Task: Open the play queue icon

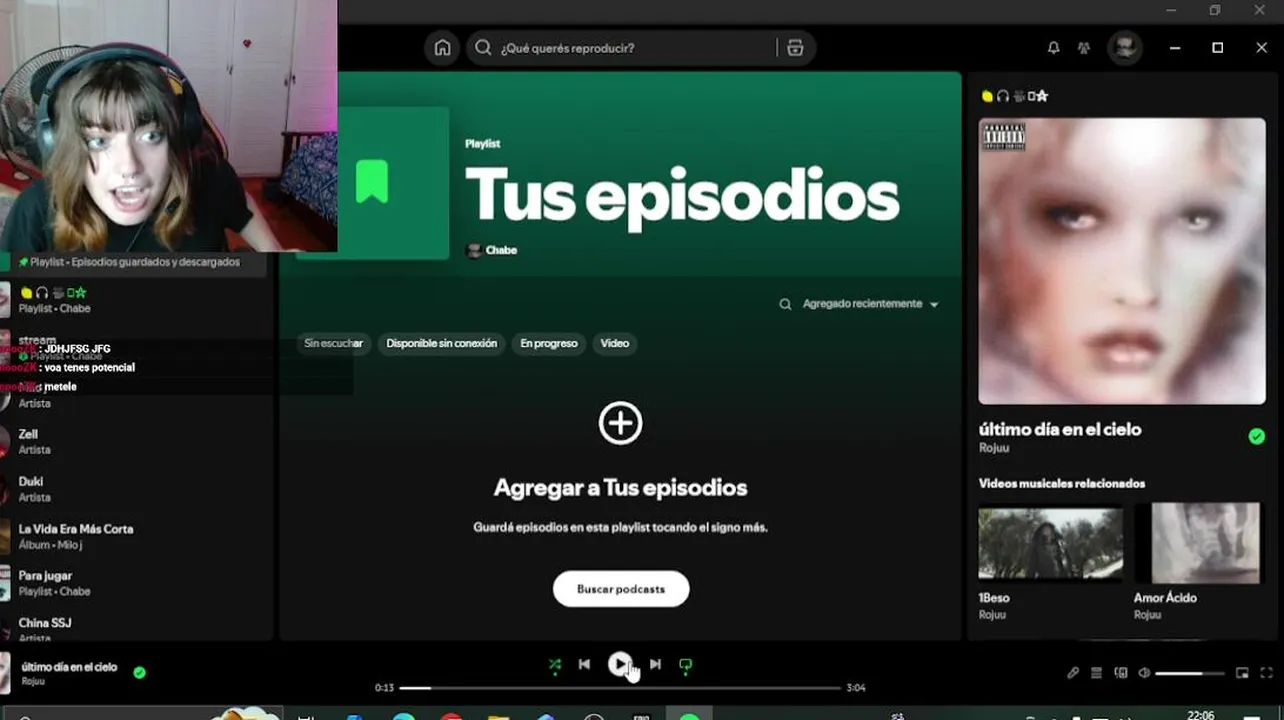Action: (1096, 673)
